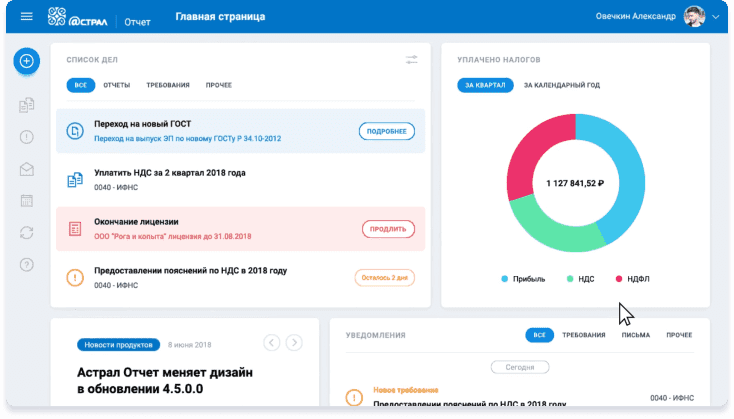Switch to ТРЕБОВАНИЯ tab in notifications
734x419 pixels.
pyautogui.click(x=583, y=335)
